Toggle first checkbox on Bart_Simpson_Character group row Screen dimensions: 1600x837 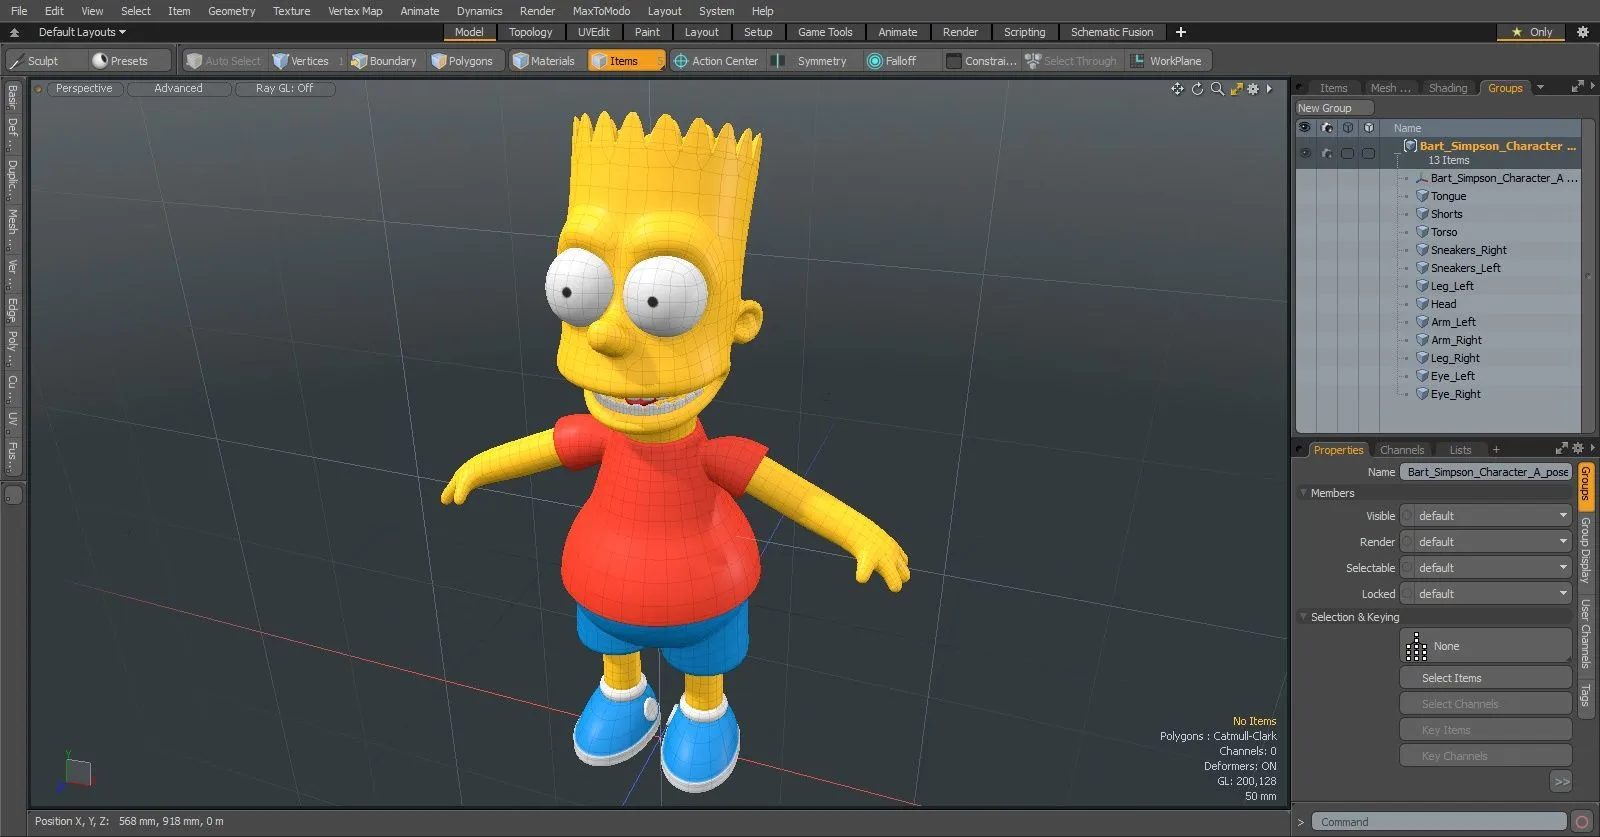(x=1348, y=153)
